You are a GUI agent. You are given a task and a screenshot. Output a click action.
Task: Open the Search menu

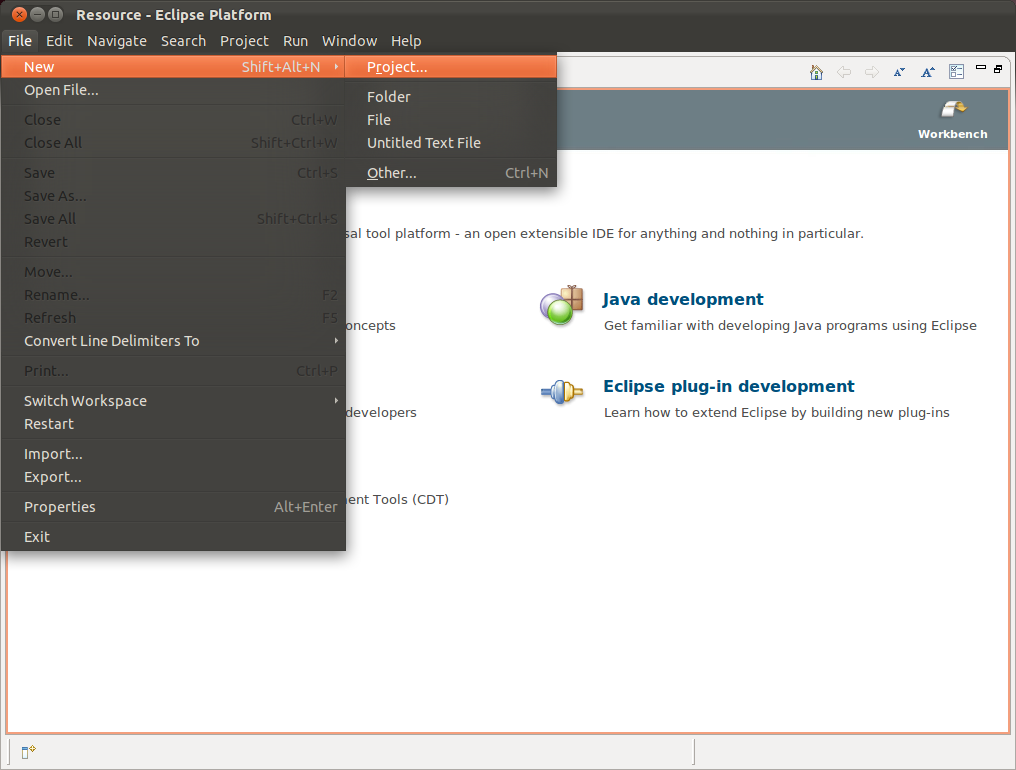[x=183, y=41]
